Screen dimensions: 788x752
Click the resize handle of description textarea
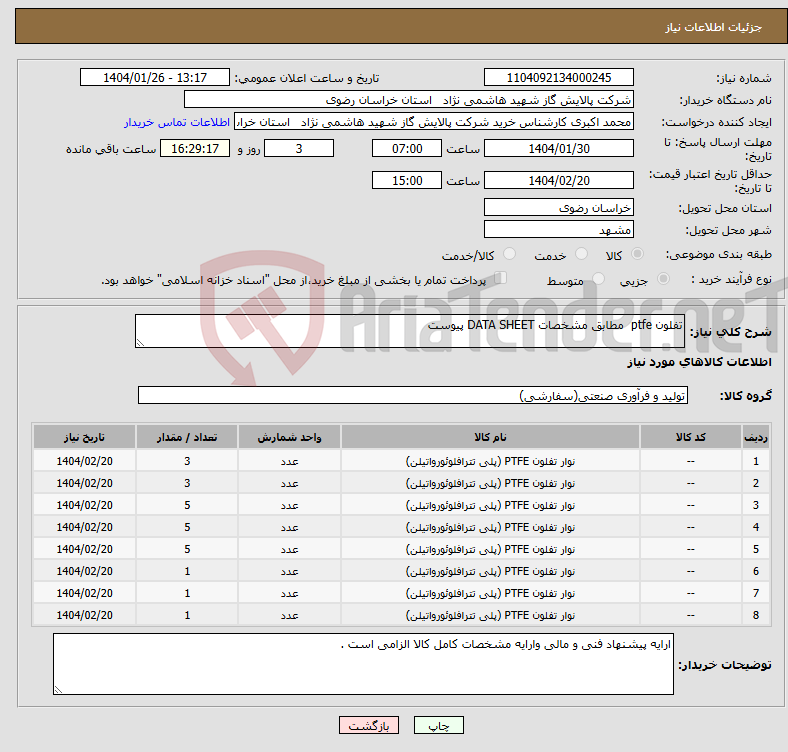(140, 342)
